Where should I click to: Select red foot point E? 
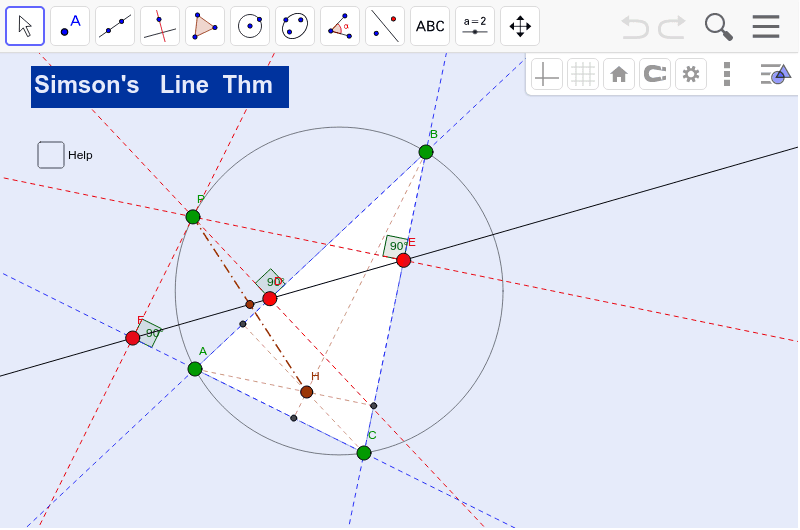pos(404,261)
